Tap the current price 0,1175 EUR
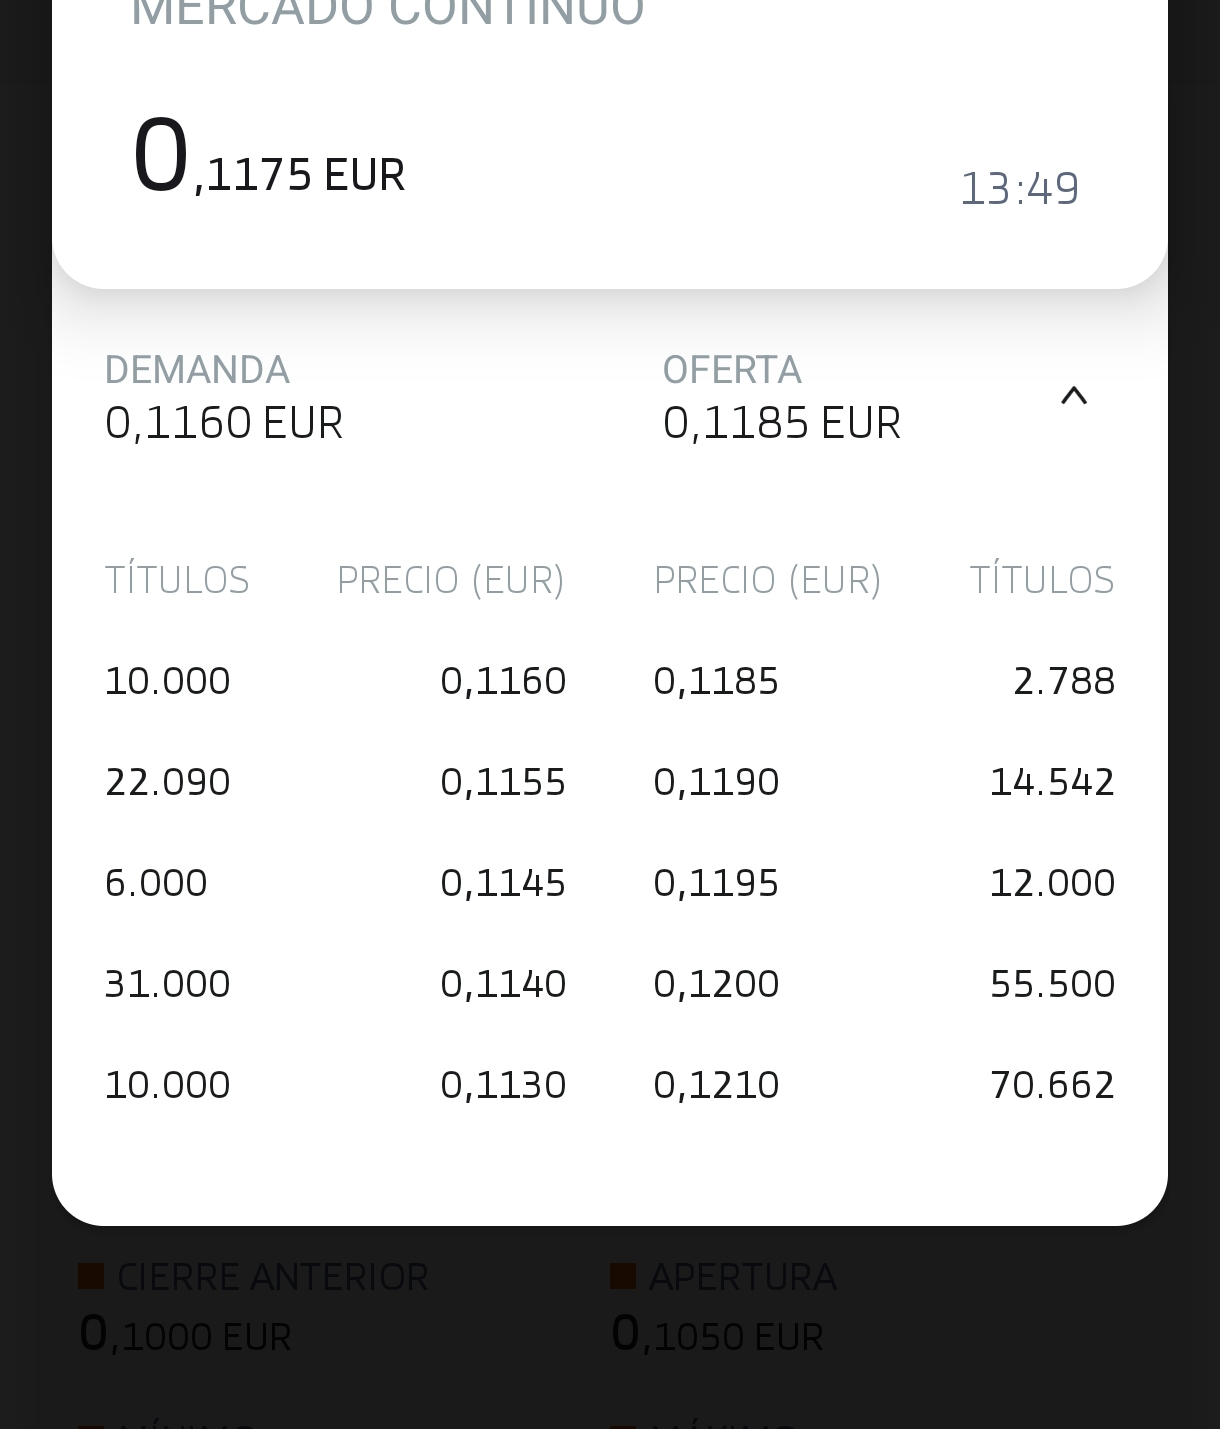 268,160
